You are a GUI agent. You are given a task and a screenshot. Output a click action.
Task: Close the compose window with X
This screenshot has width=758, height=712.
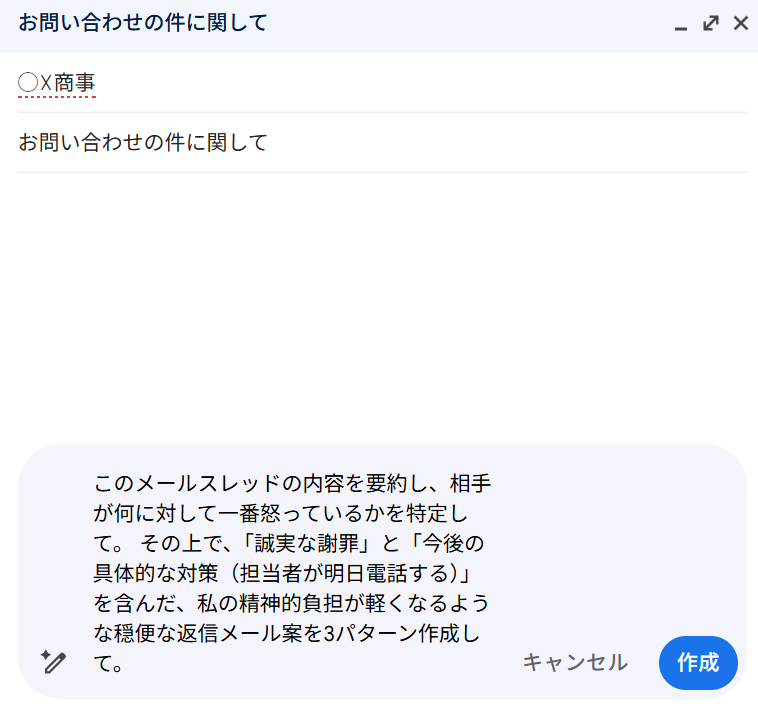pos(741,23)
